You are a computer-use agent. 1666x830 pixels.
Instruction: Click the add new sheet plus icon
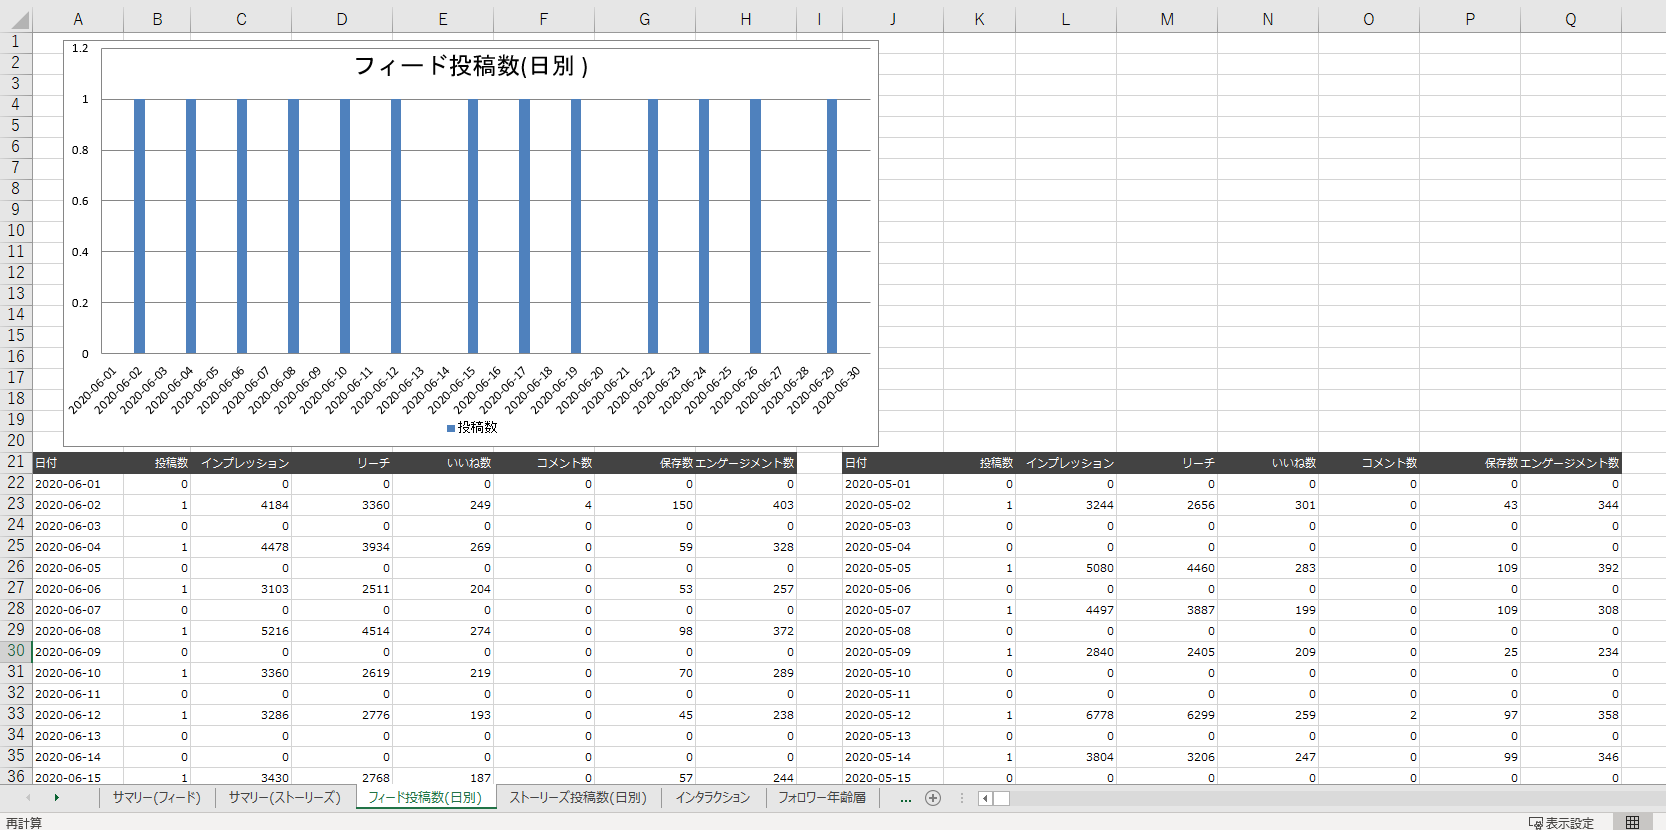(x=933, y=798)
